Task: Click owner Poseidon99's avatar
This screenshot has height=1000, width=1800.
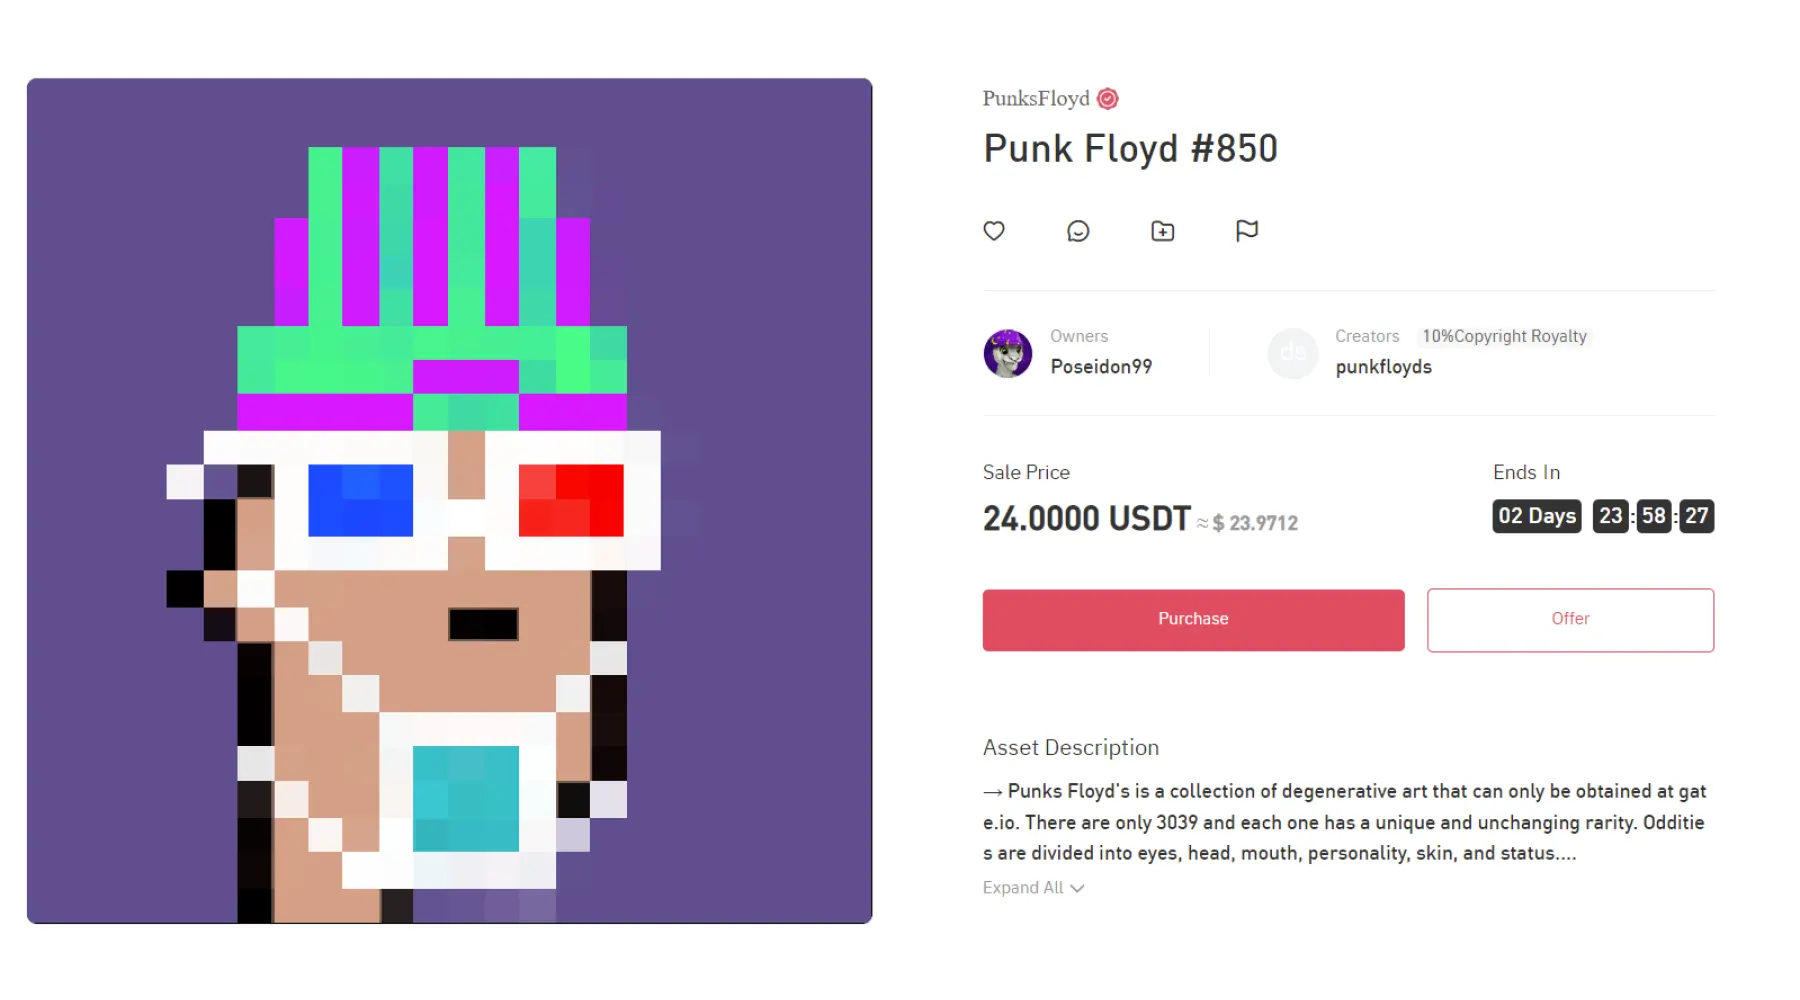Action: coord(1008,353)
